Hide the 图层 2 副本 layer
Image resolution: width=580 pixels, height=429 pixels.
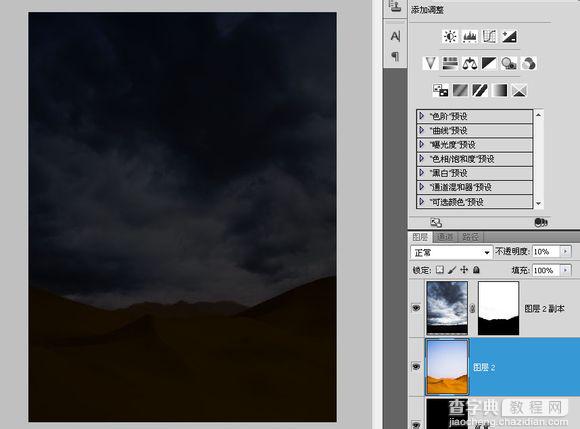point(416,308)
